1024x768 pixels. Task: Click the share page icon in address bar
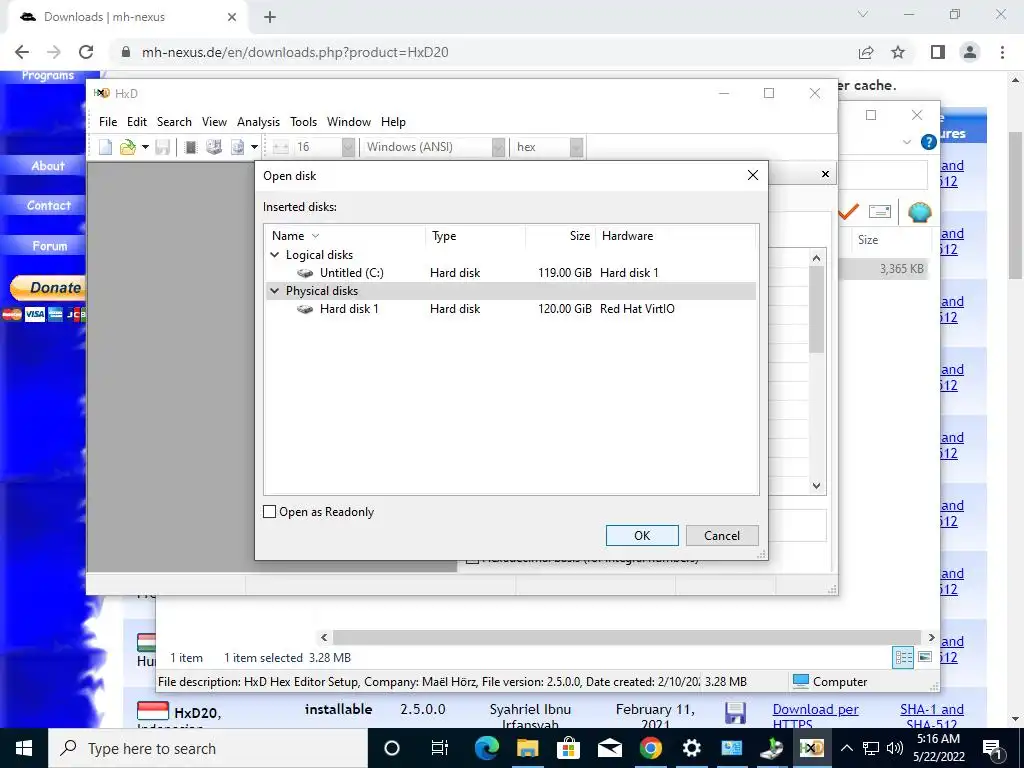pyautogui.click(x=866, y=52)
